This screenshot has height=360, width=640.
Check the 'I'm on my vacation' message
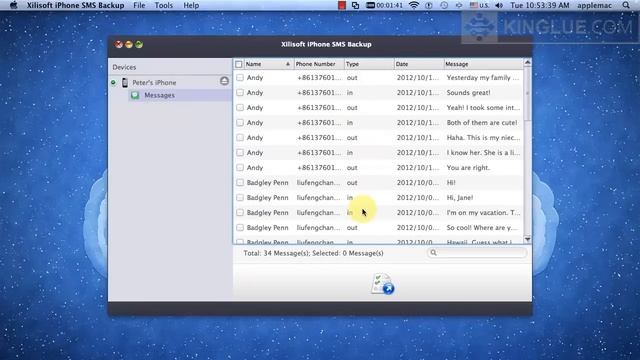point(240,213)
